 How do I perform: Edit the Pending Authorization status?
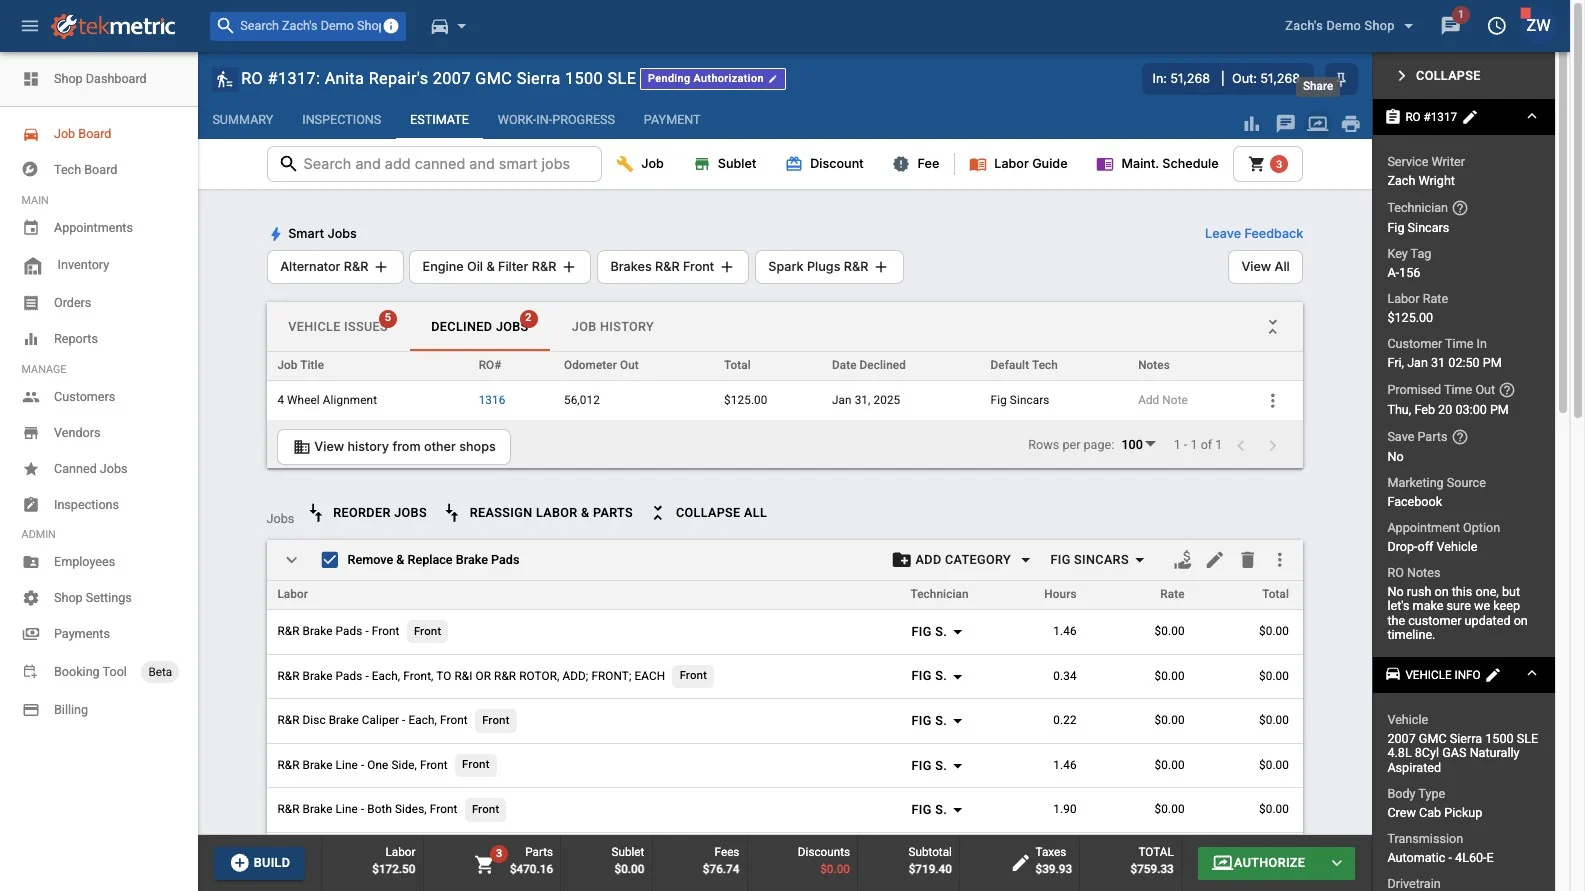point(712,78)
